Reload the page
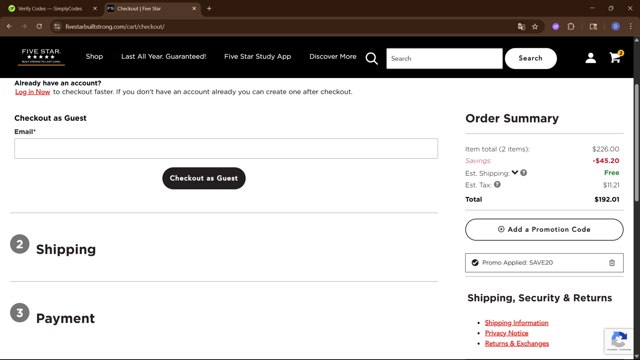This screenshot has width=640, height=360. pyautogui.click(x=39, y=27)
